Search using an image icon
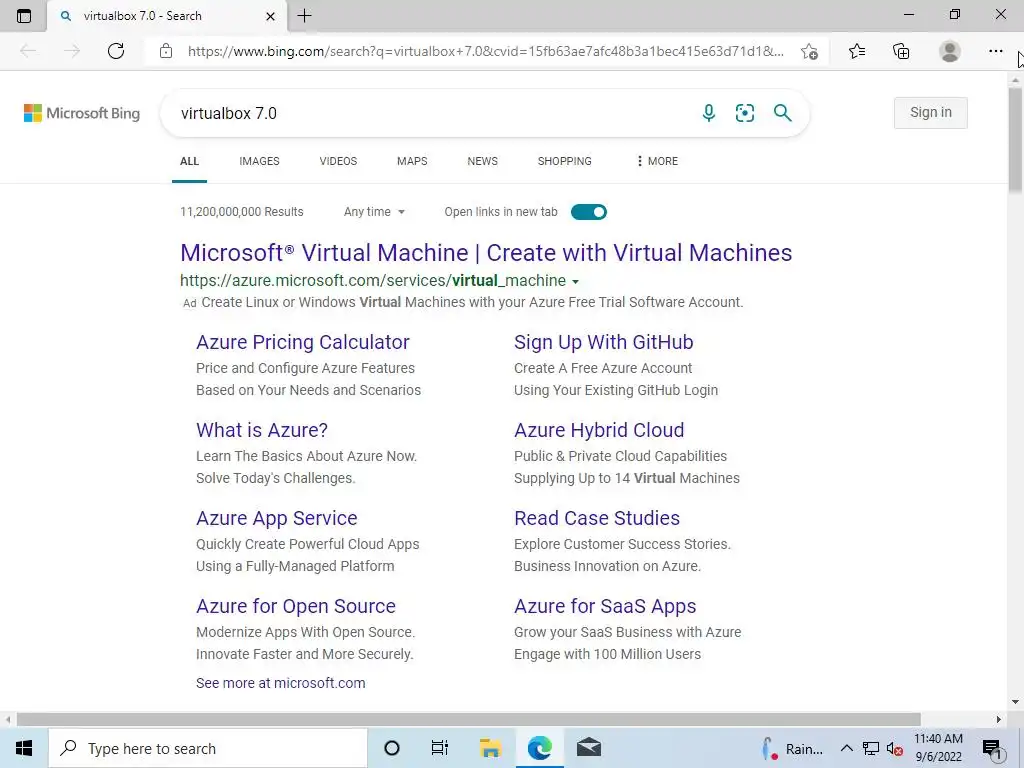Image resolution: width=1024 pixels, height=768 pixels. pyautogui.click(x=744, y=113)
